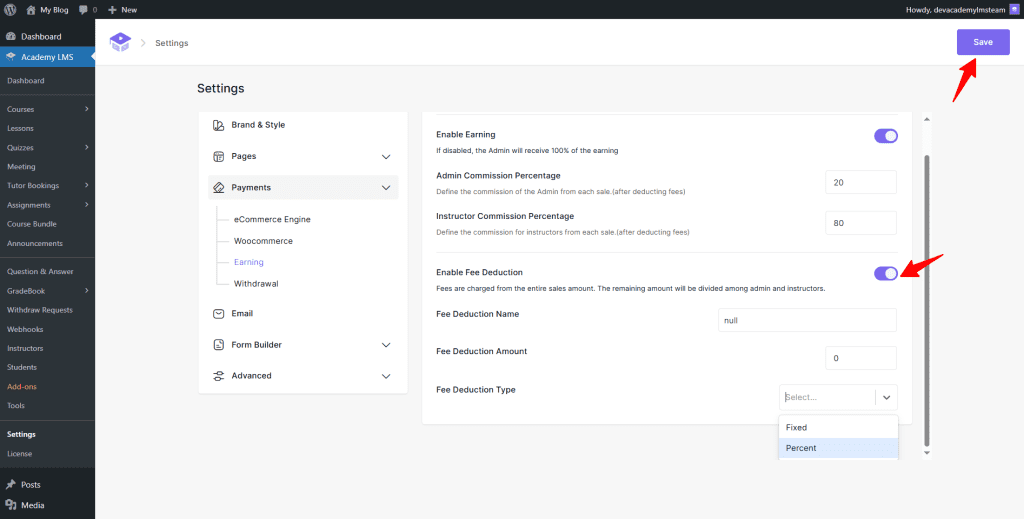Expand the Quizzes submenu arrow
This screenshot has height=519, width=1024.
(x=87, y=148)
